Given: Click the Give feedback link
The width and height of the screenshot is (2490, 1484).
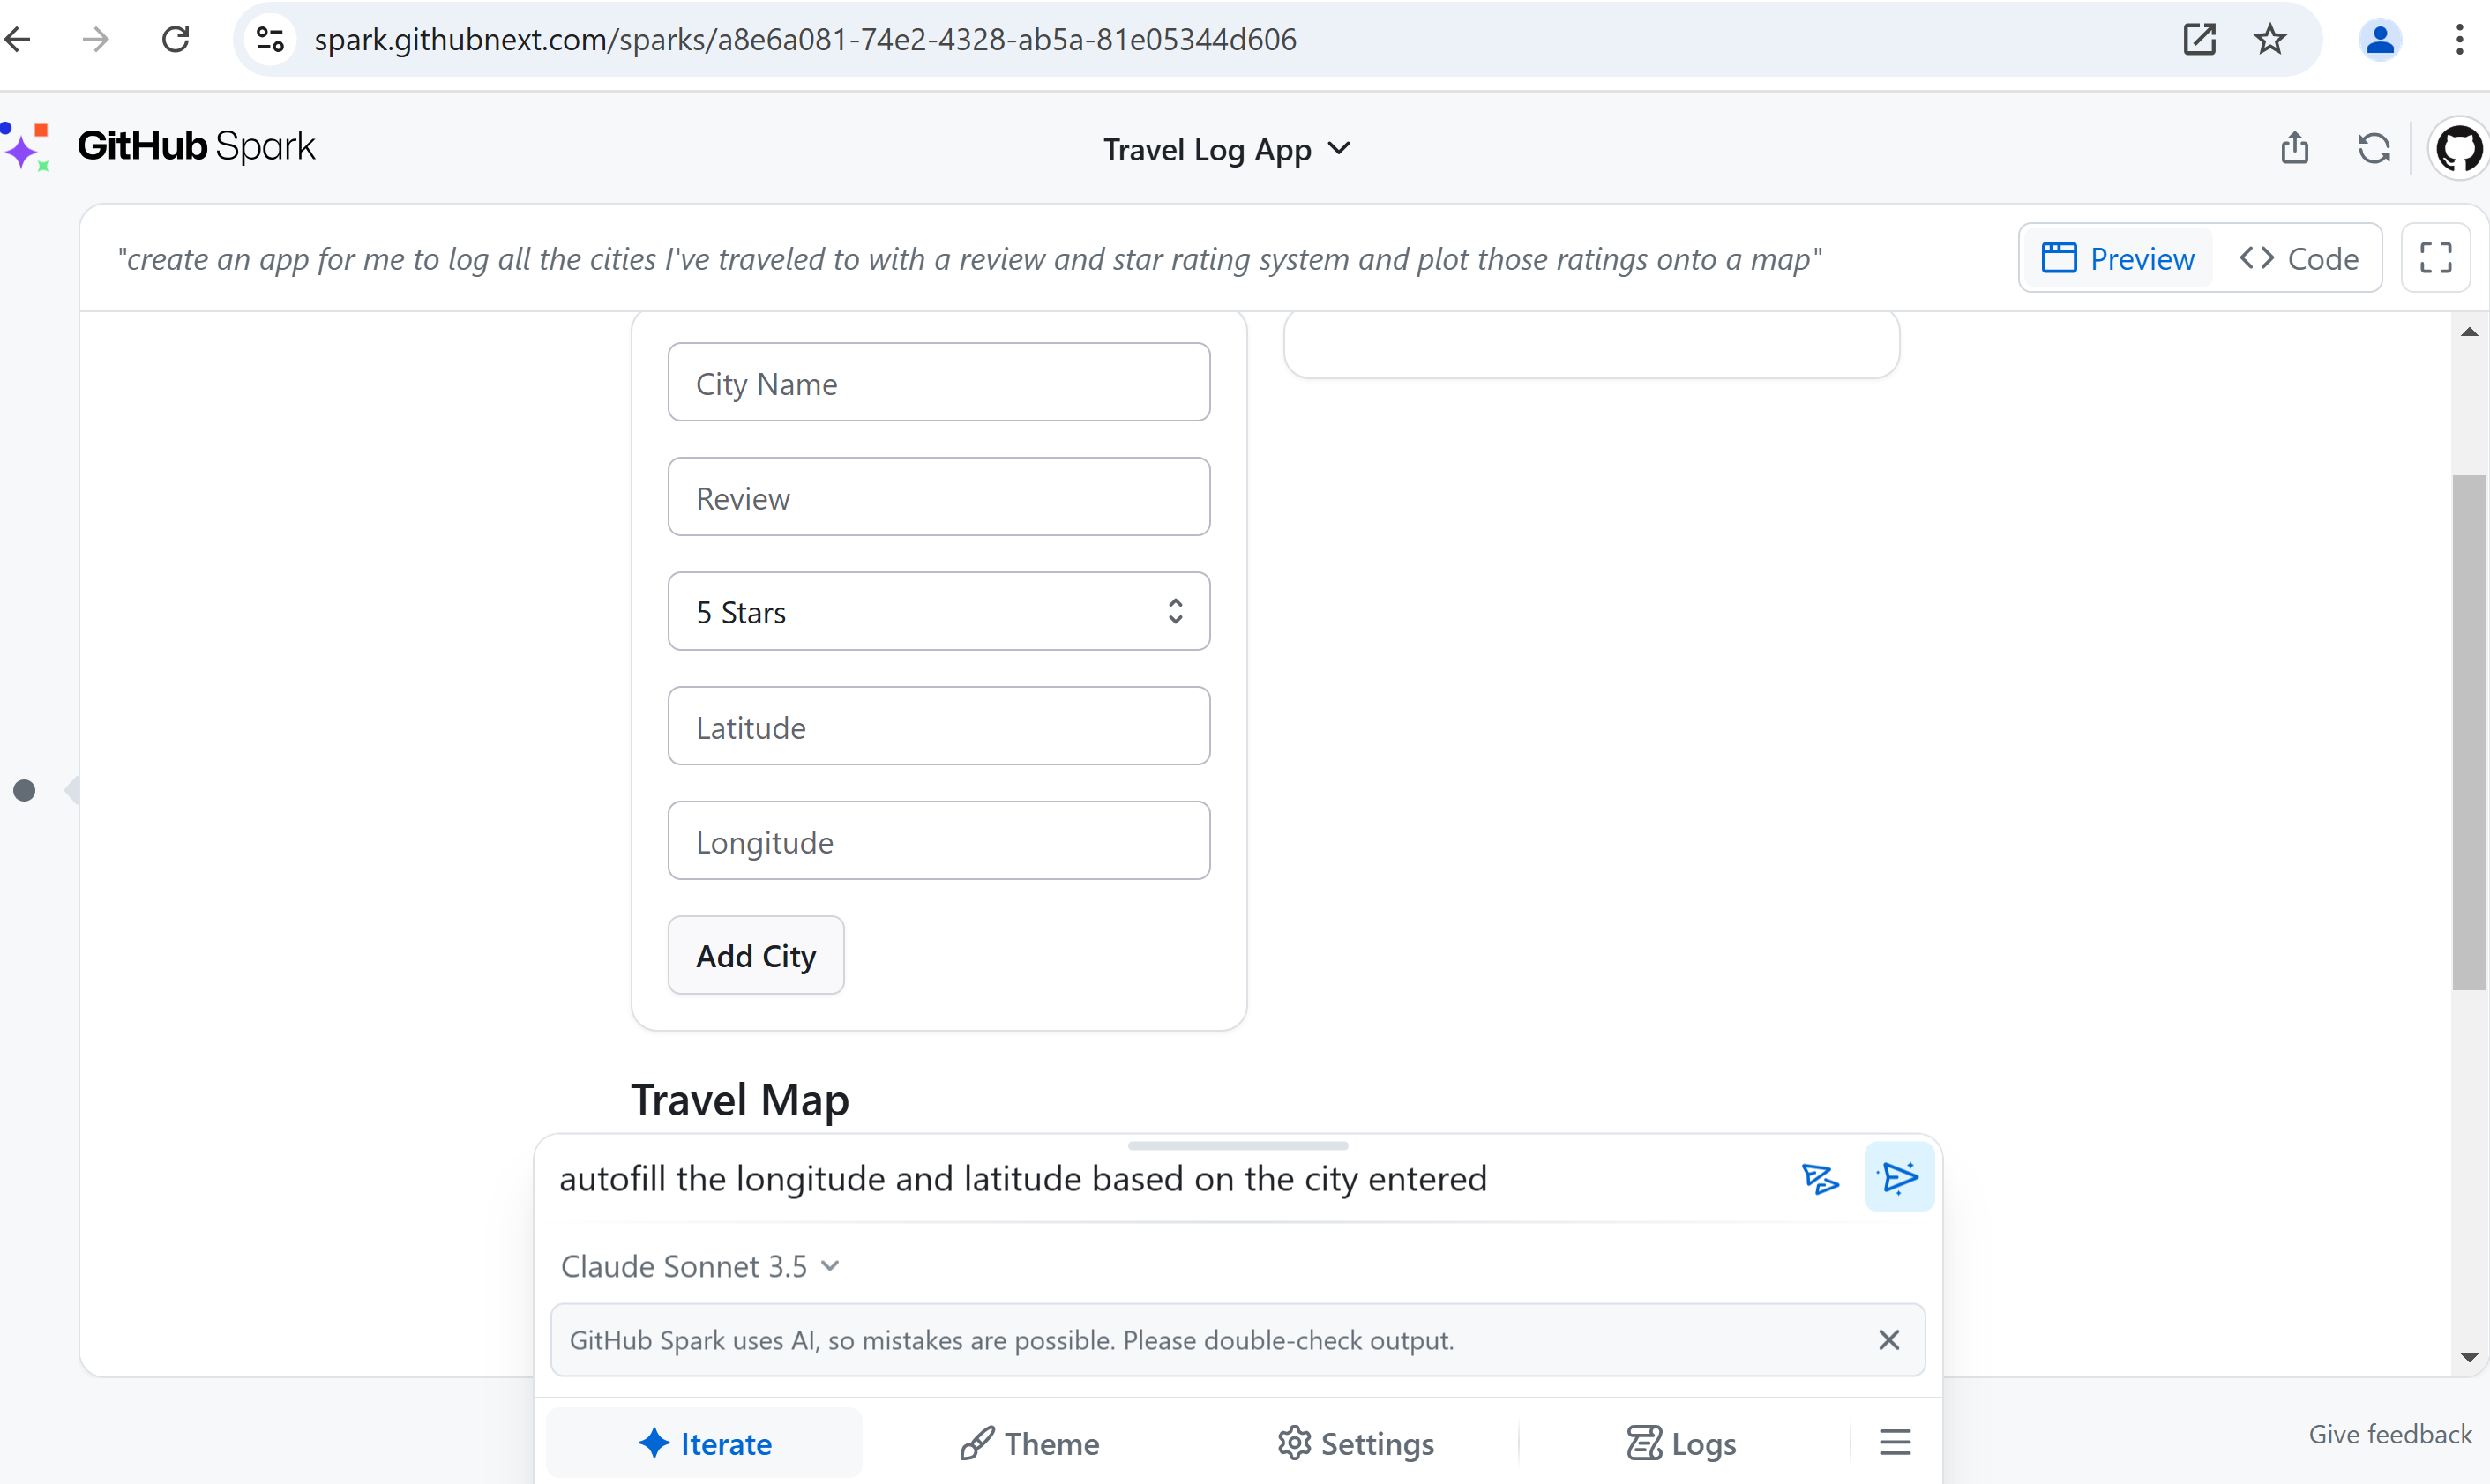Looking at the screenshot, I should coord(2389,1434).
